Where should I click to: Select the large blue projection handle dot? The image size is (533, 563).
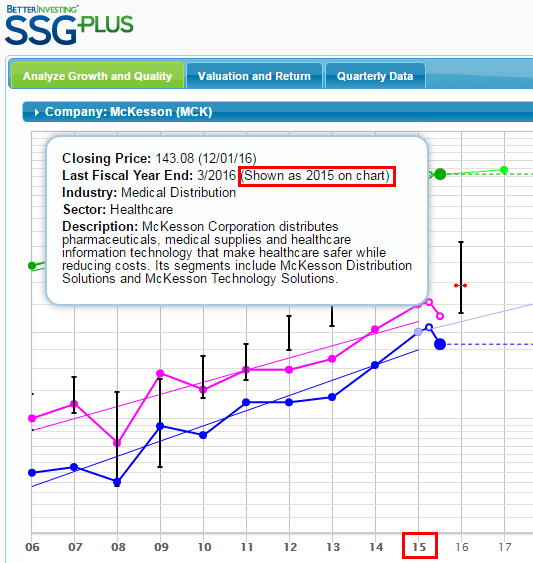coord(440,344)
